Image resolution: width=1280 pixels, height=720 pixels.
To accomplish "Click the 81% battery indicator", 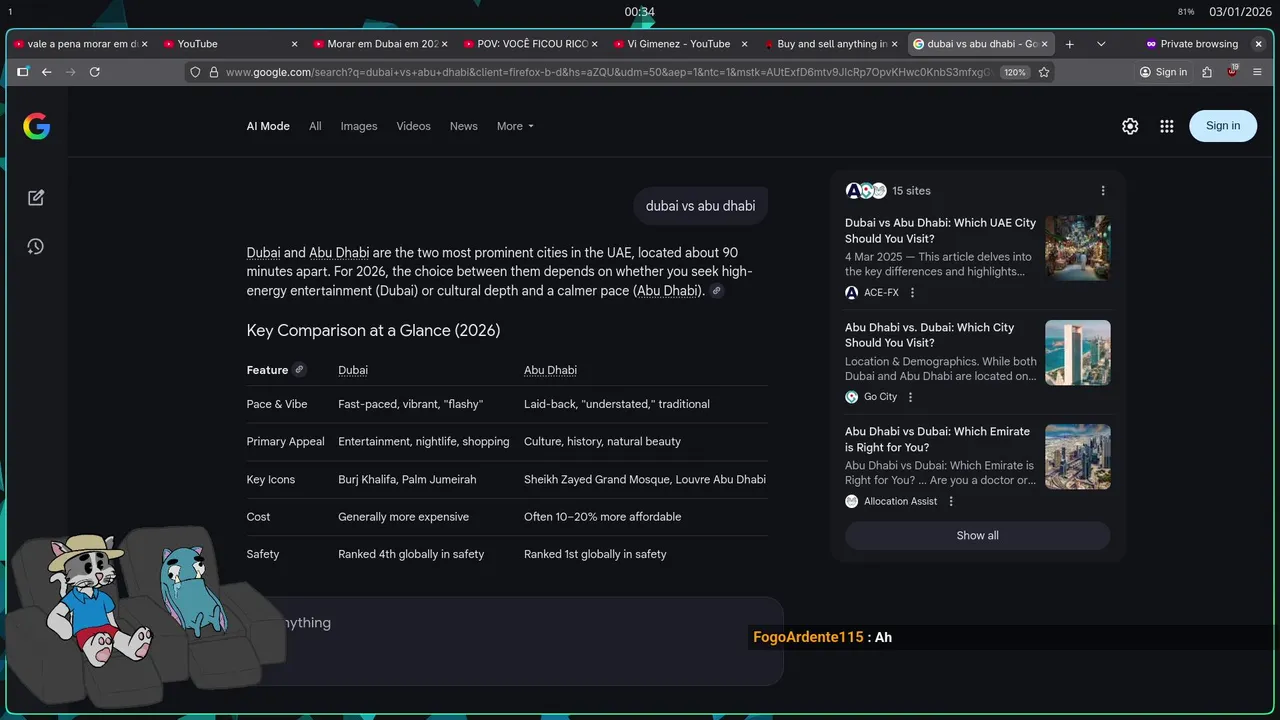I will coord(1186,12).
